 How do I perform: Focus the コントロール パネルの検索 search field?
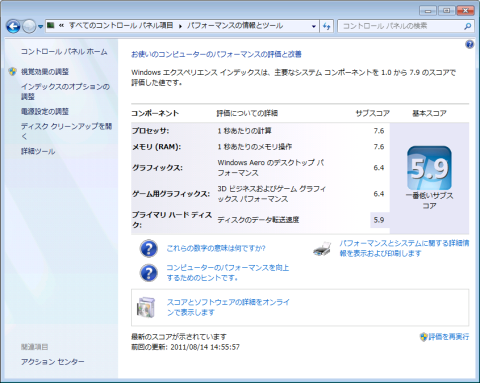click(400, 26)
